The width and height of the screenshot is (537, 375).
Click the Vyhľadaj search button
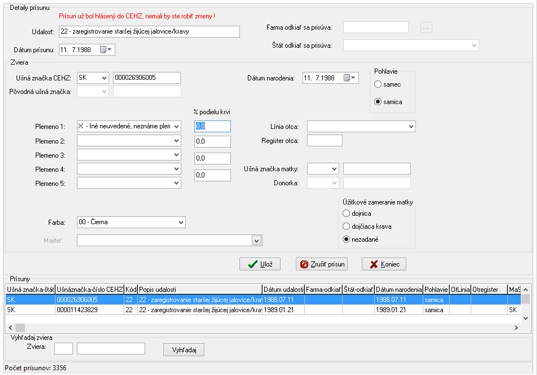[x=184, y=350]
